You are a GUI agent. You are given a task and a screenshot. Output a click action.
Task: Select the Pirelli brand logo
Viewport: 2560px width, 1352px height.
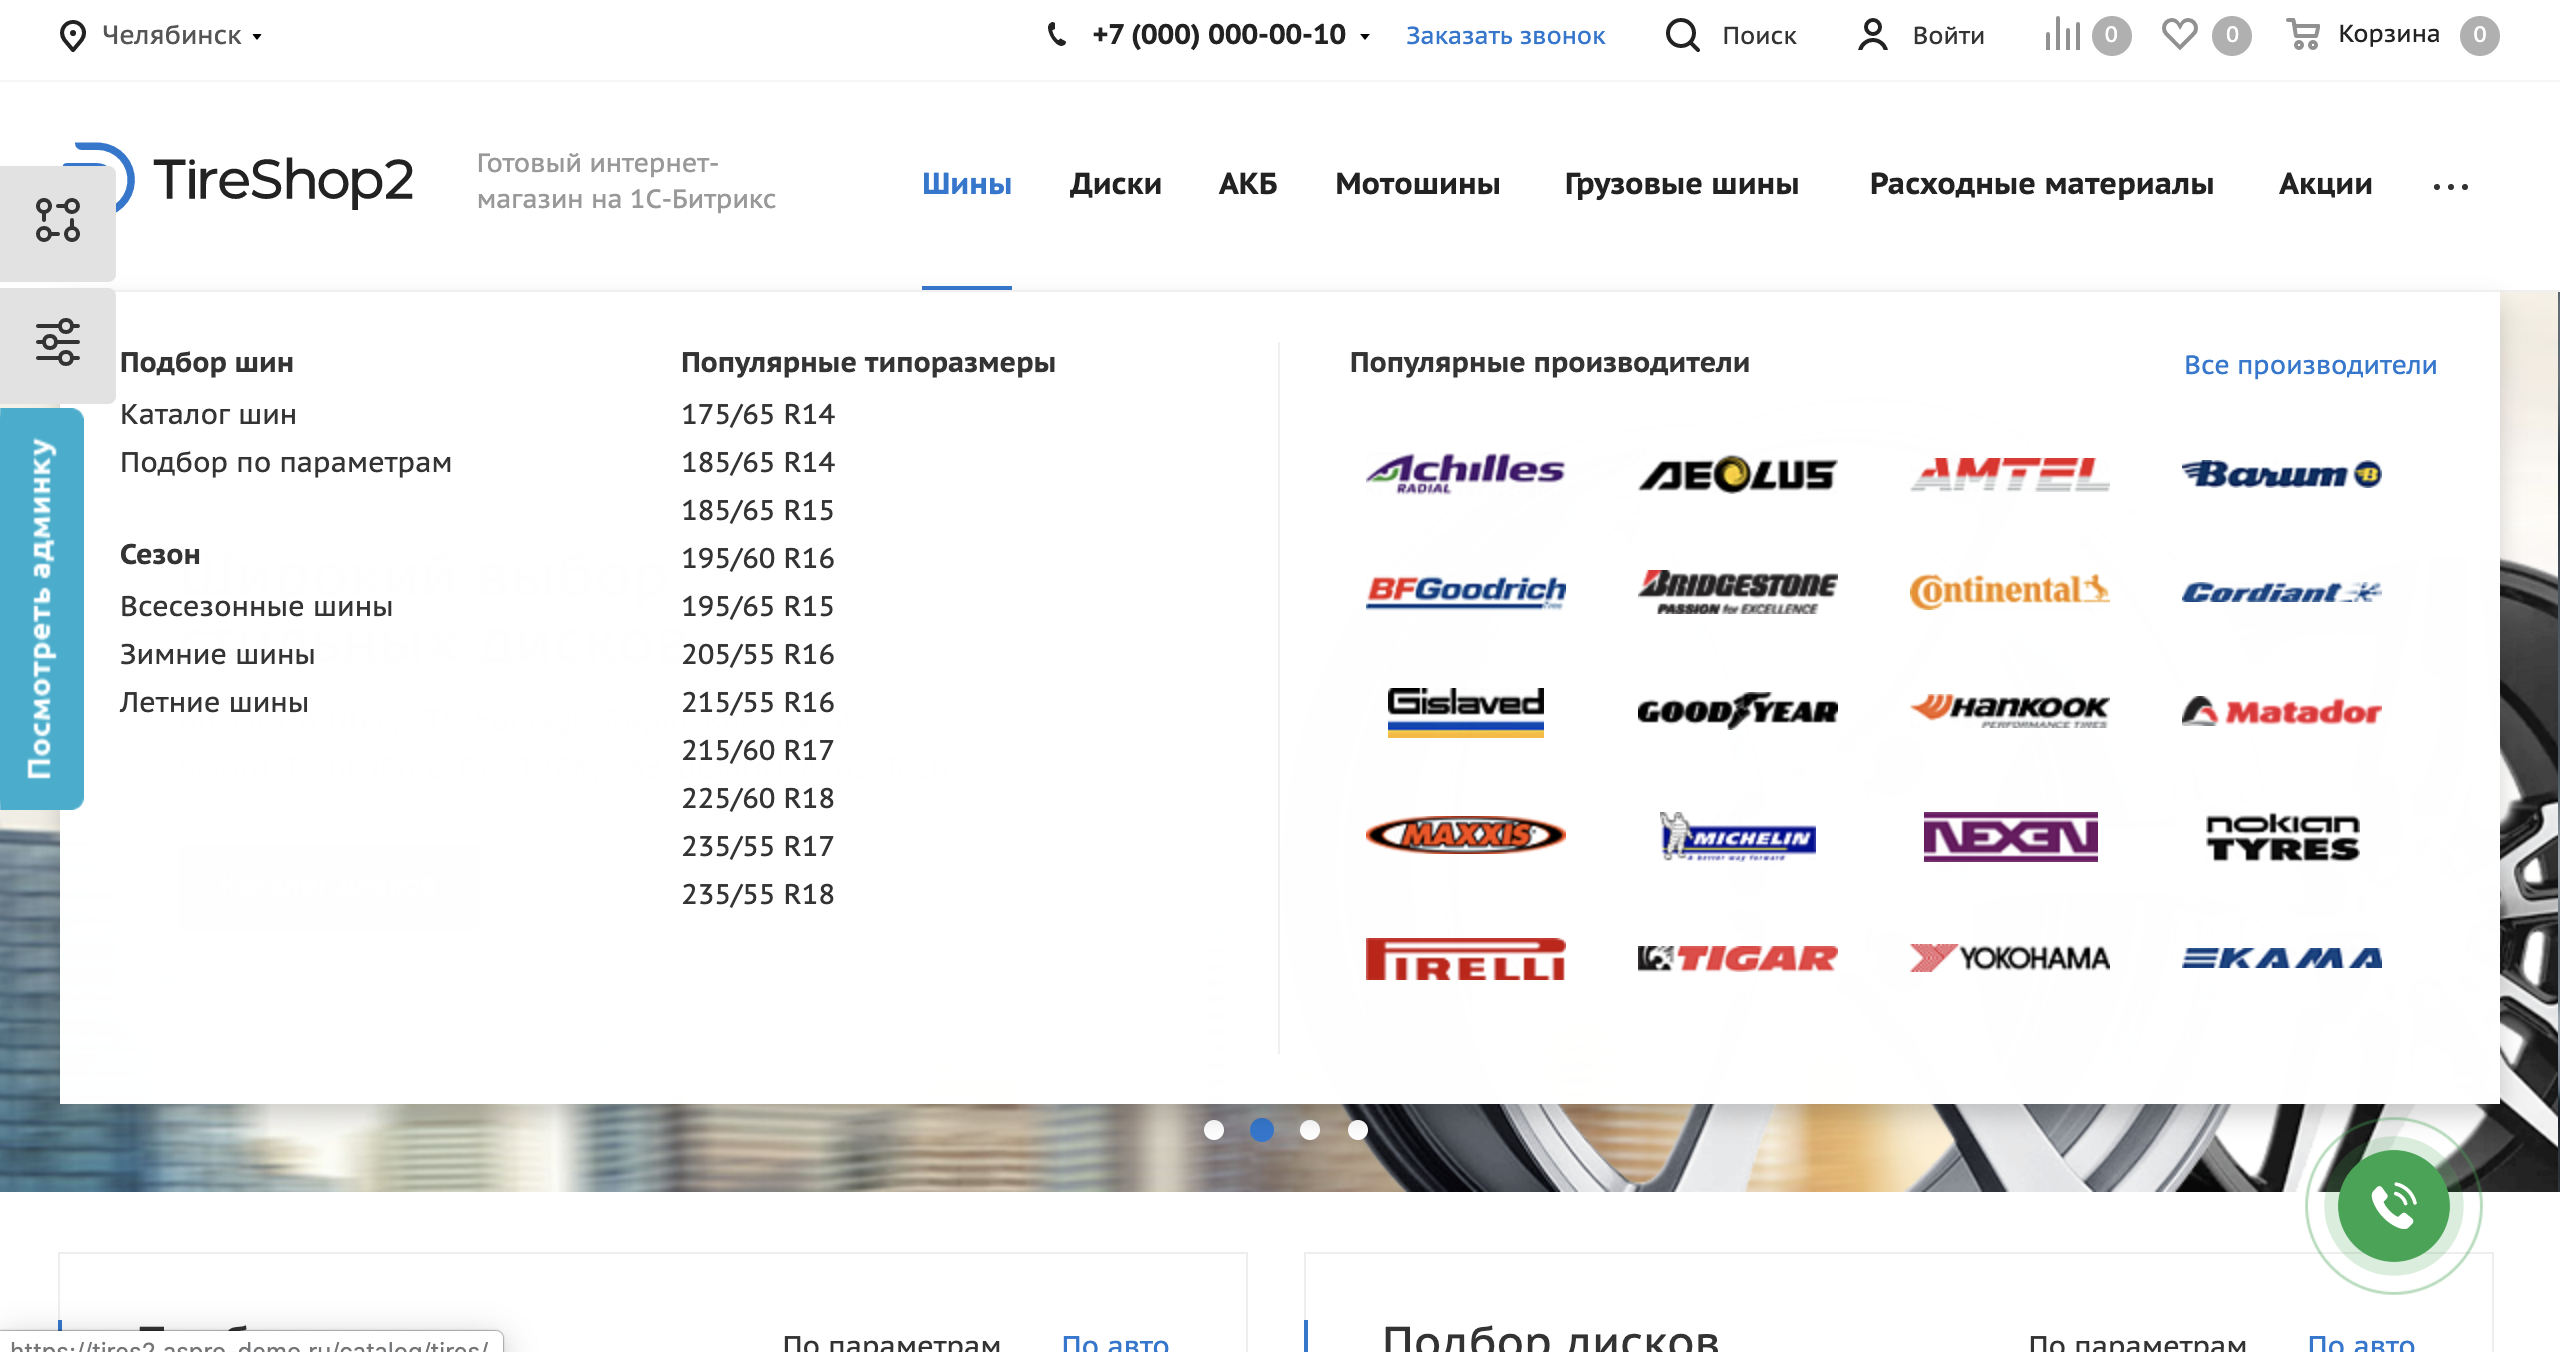point(1465,958)
